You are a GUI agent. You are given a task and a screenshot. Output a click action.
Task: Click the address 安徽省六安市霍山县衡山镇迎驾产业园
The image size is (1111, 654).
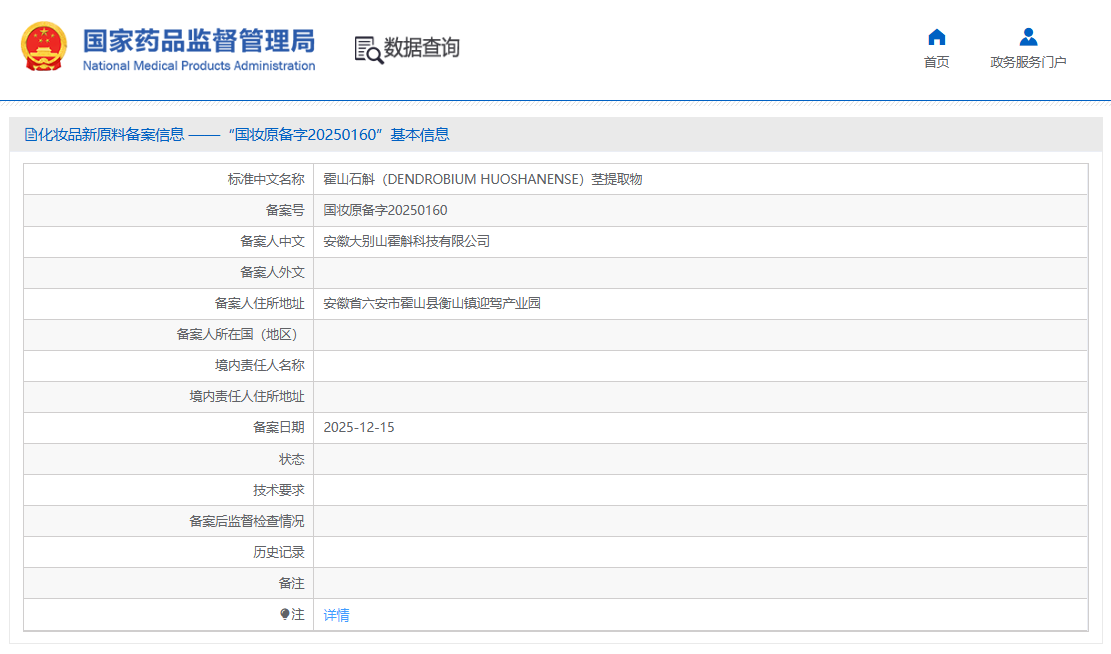[432, 304]
